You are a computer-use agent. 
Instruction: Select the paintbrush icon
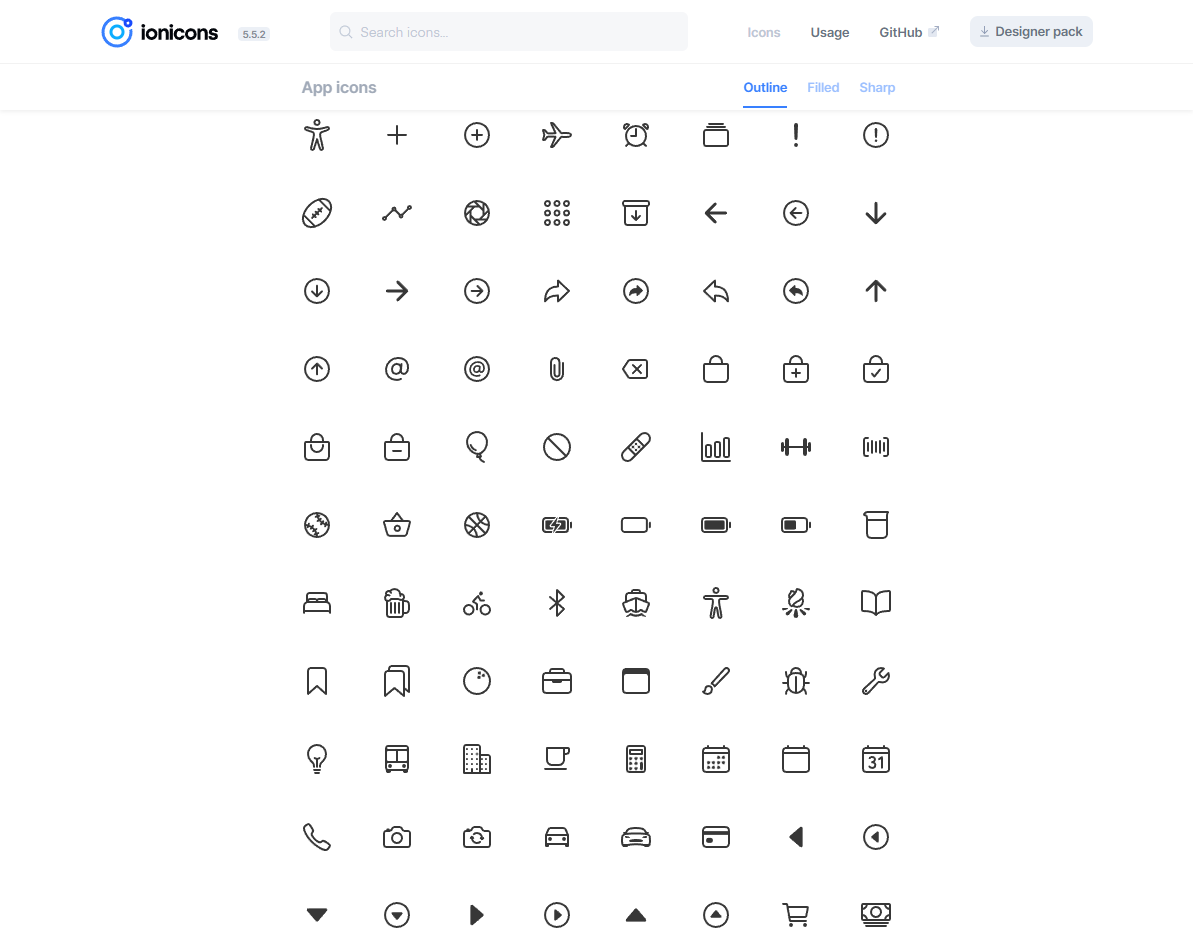(x=716, y=681)
